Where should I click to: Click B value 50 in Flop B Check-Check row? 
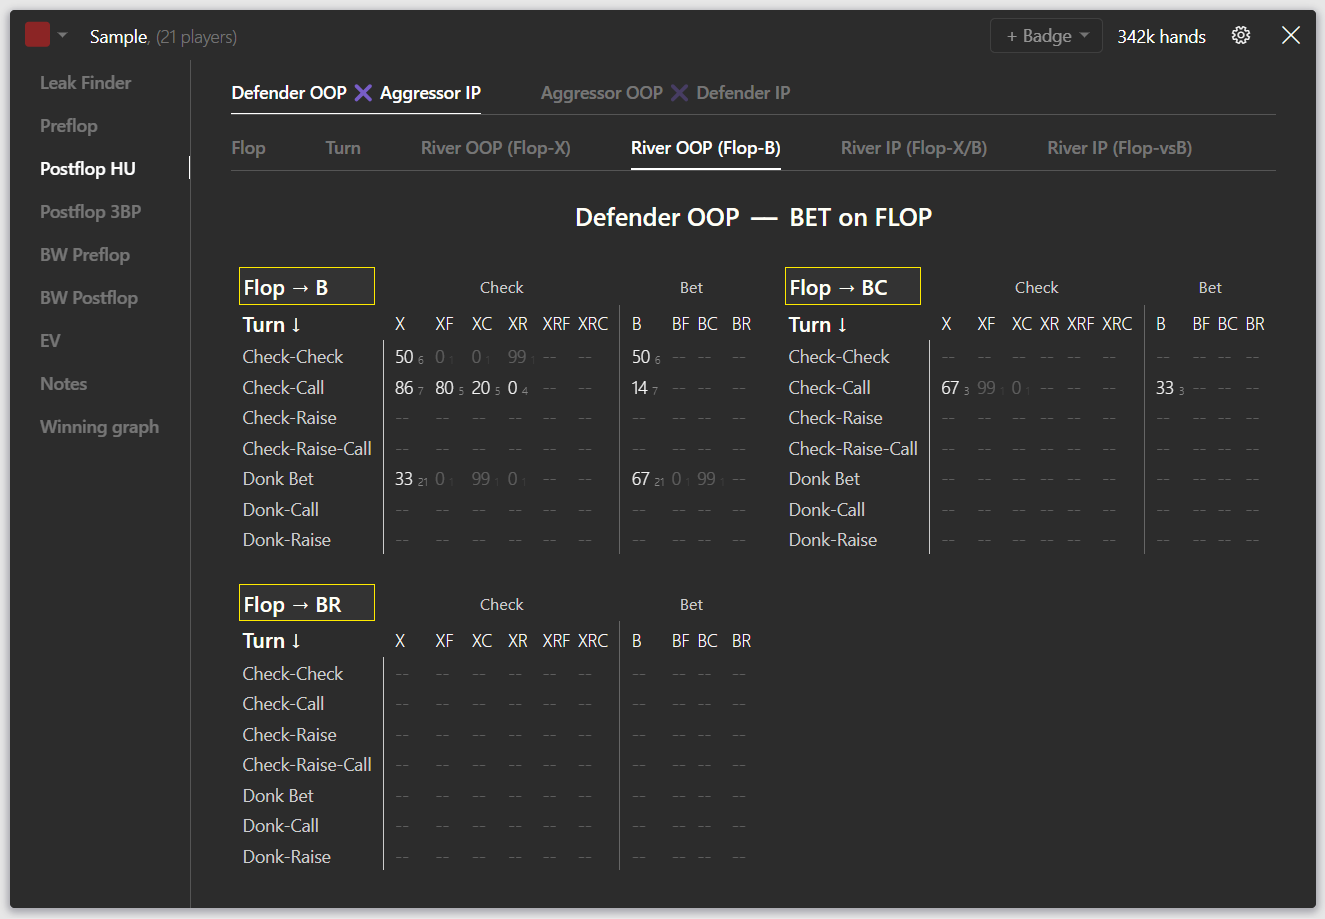pyautogui.click(x=641, y=357)
